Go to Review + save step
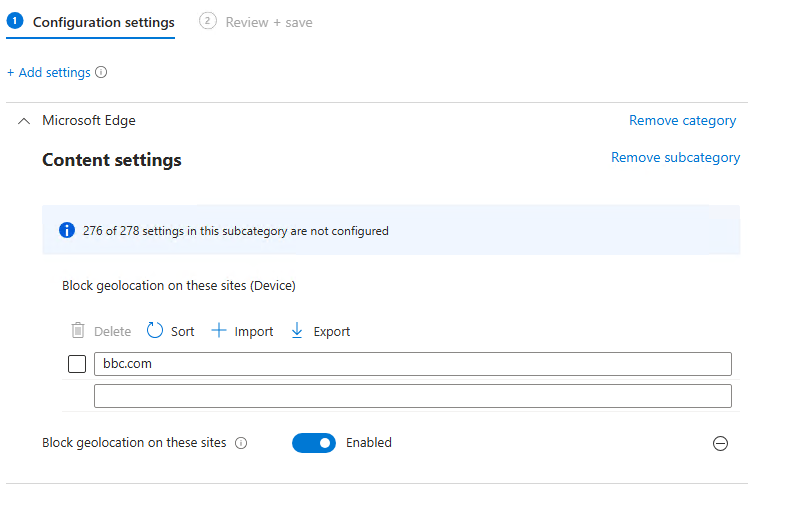 click(256, 23)
